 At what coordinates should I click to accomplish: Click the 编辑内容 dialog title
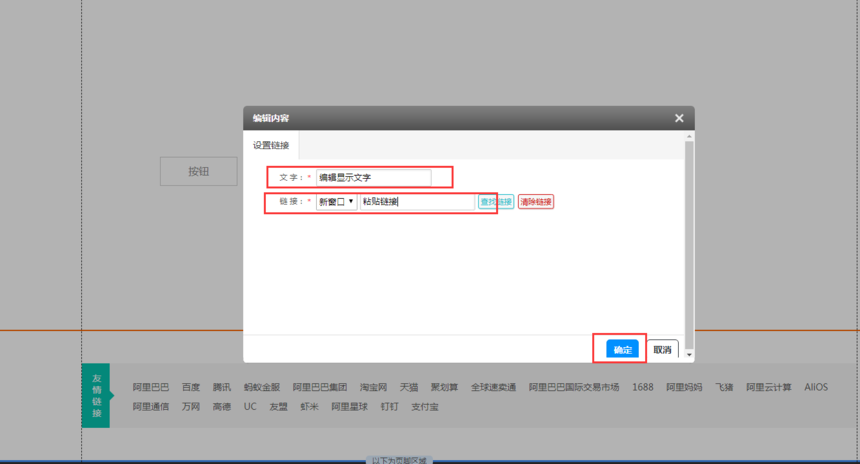tap(271, 118)
